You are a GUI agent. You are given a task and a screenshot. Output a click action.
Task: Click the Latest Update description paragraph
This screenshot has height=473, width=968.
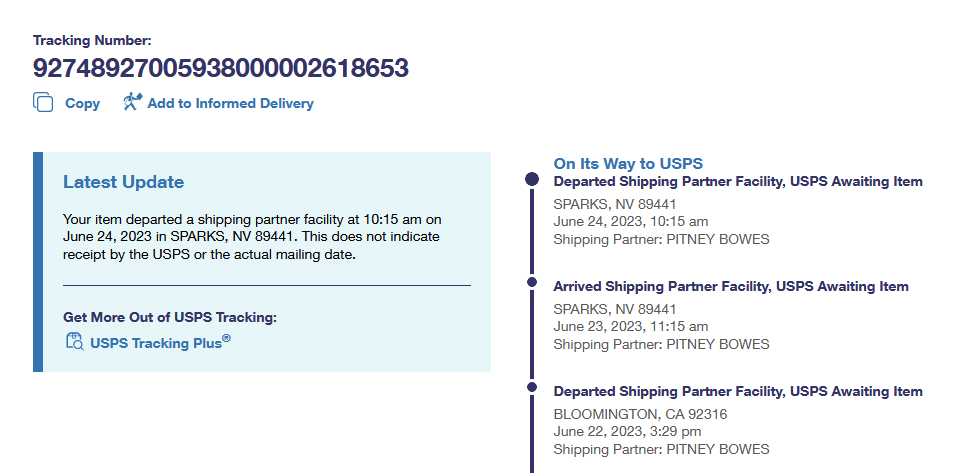pos(251,236)
